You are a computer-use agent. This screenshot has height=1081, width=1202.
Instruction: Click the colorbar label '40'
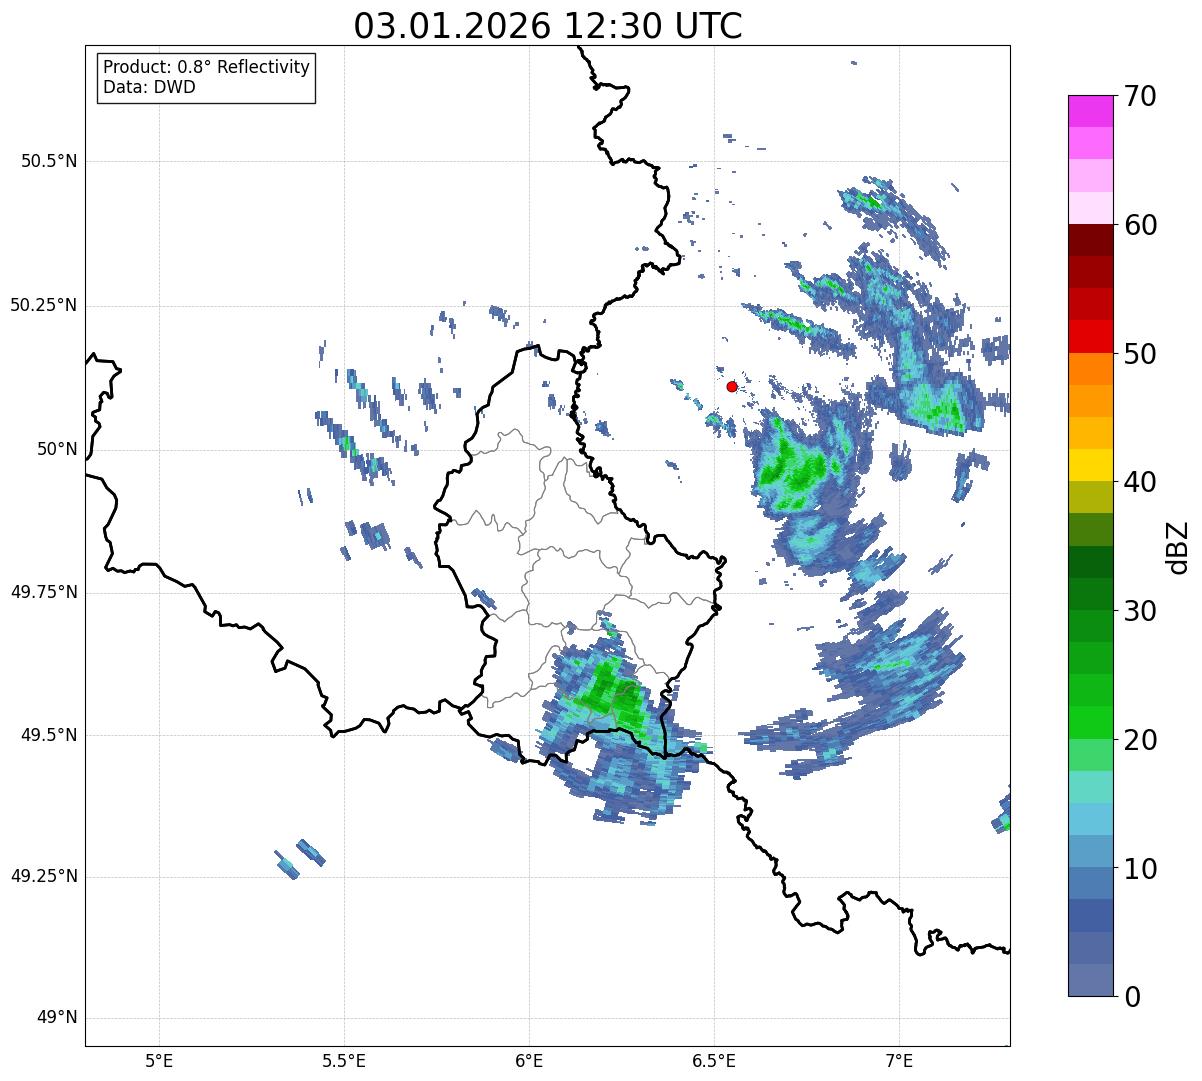pos(1140,482)
